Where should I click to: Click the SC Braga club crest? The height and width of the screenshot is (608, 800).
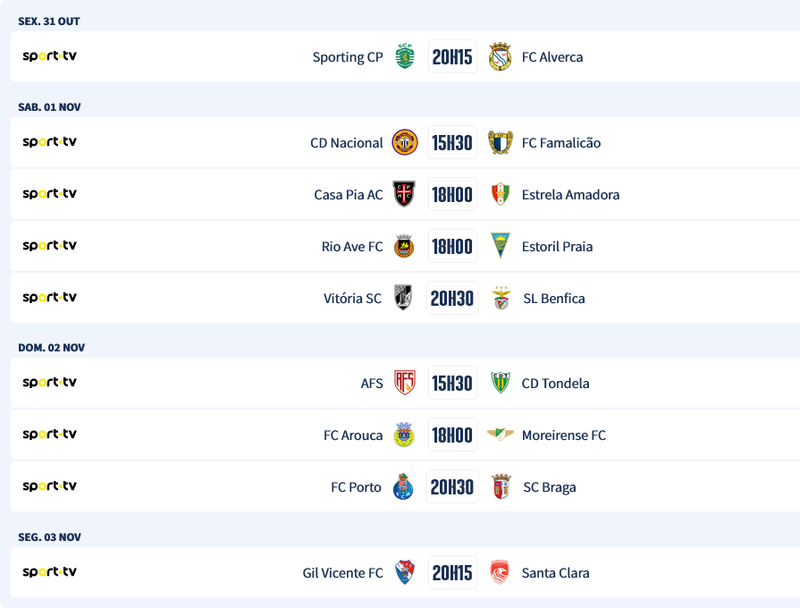point(500,487)
